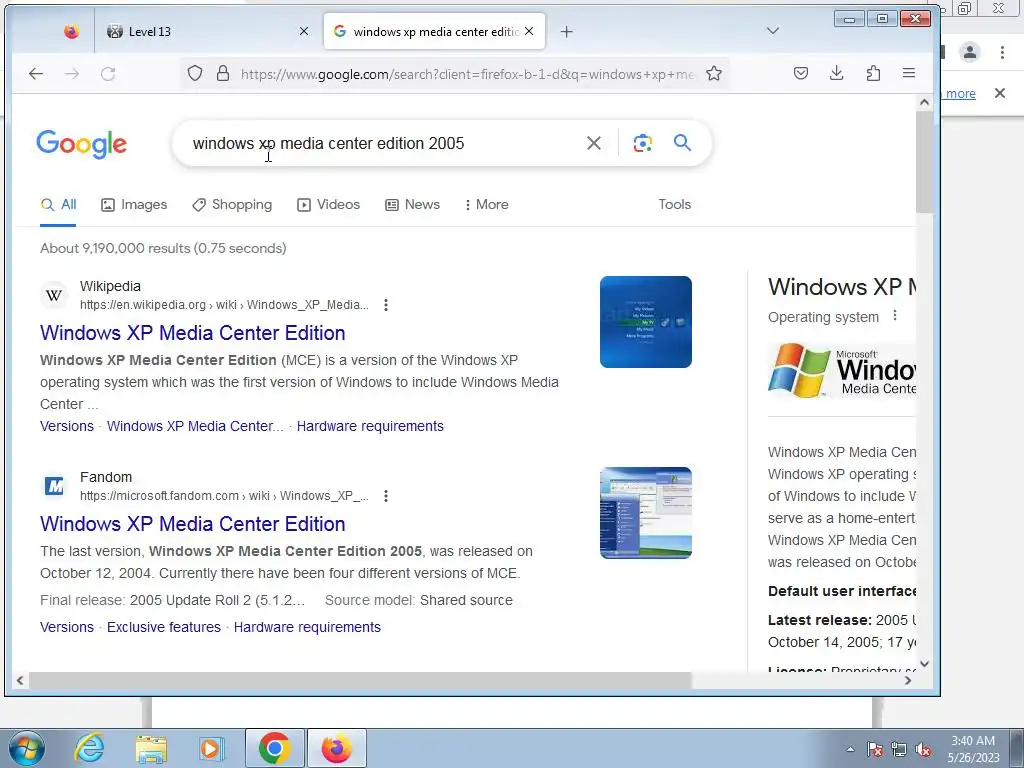Image resolution: width=1024 pixels, height=768 pixels.
Task: Close the Level 13 tab
Action: 304,31
